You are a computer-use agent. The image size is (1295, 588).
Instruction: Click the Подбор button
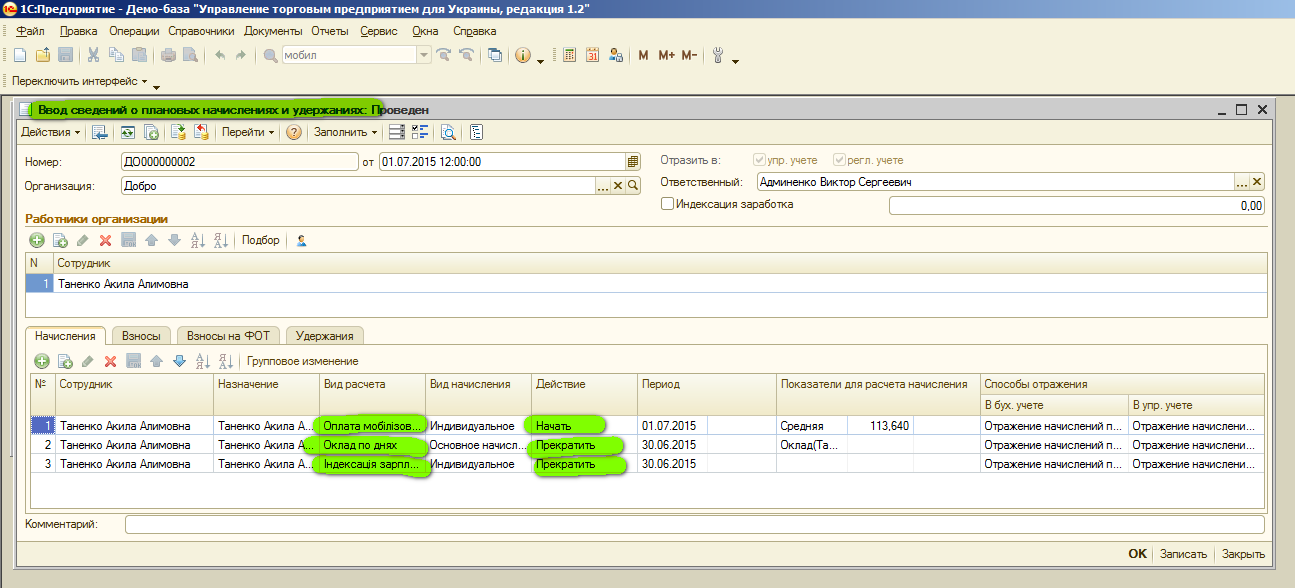click(261, 240)
